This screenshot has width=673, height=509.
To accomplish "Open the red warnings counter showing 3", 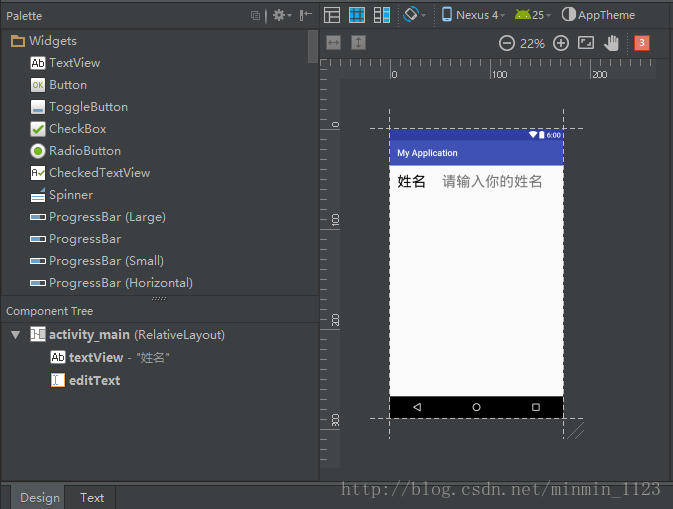I will (x=642, y=42).
